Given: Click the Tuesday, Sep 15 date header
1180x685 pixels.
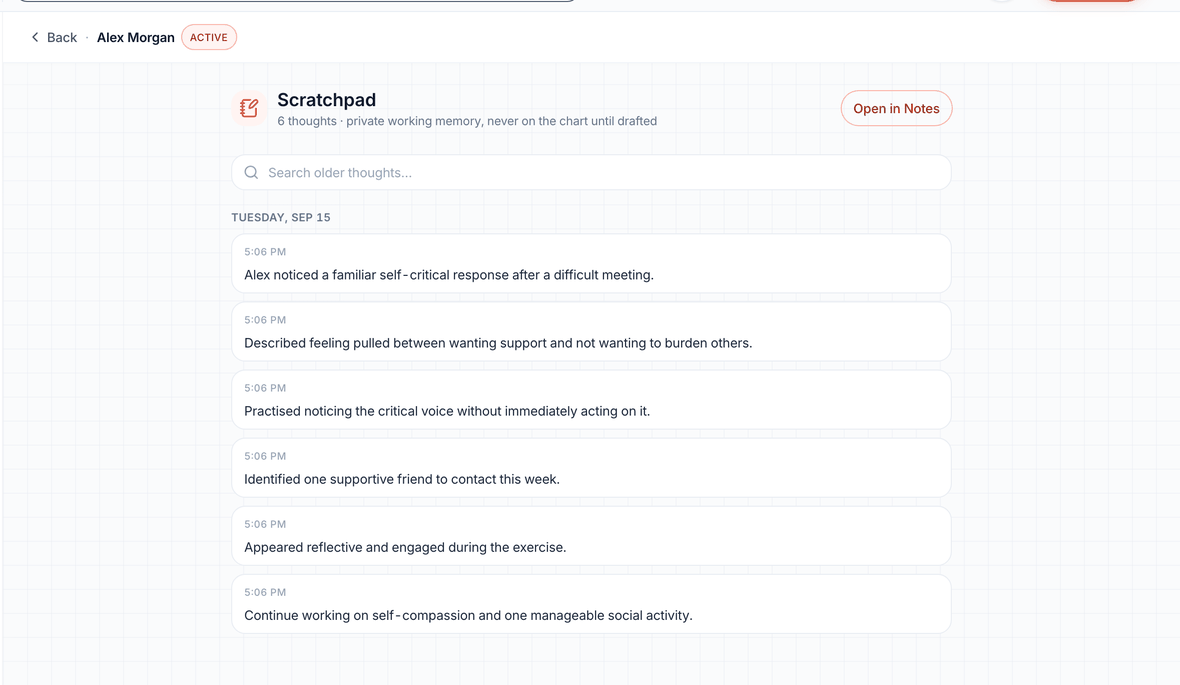Looking at the screenshot, I should coord(281,218).
